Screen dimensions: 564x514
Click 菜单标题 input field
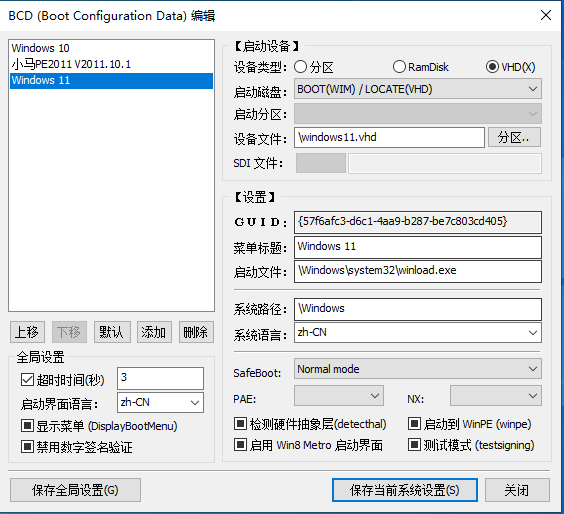tap(418, 247)
